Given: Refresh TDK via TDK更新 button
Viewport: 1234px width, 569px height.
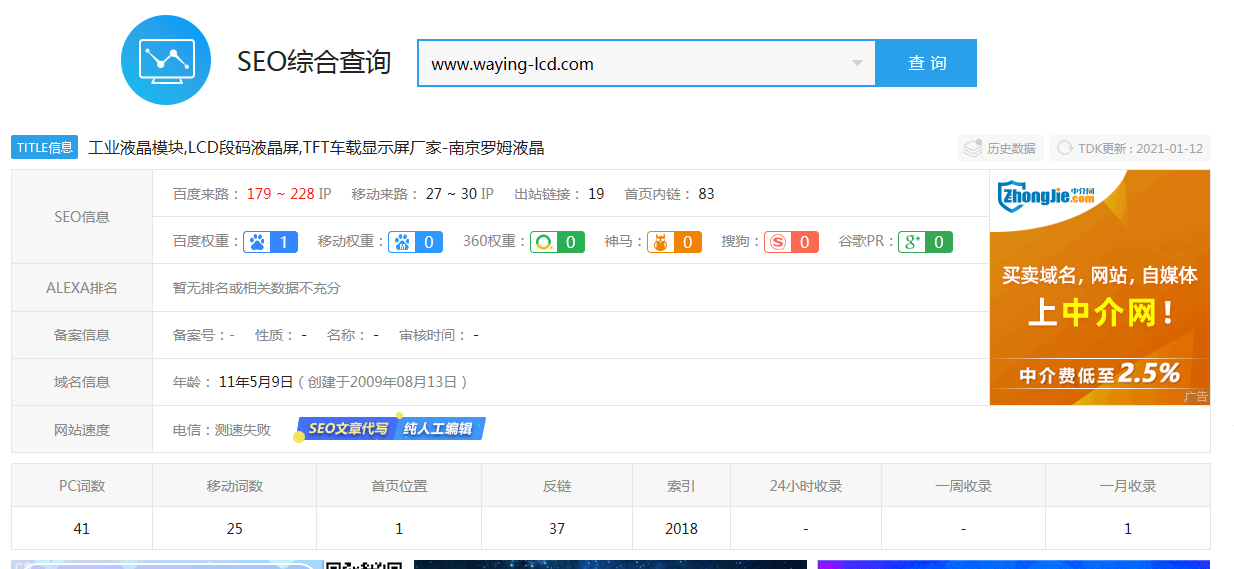Looking at the screenshot, I should pos(1130,148).
